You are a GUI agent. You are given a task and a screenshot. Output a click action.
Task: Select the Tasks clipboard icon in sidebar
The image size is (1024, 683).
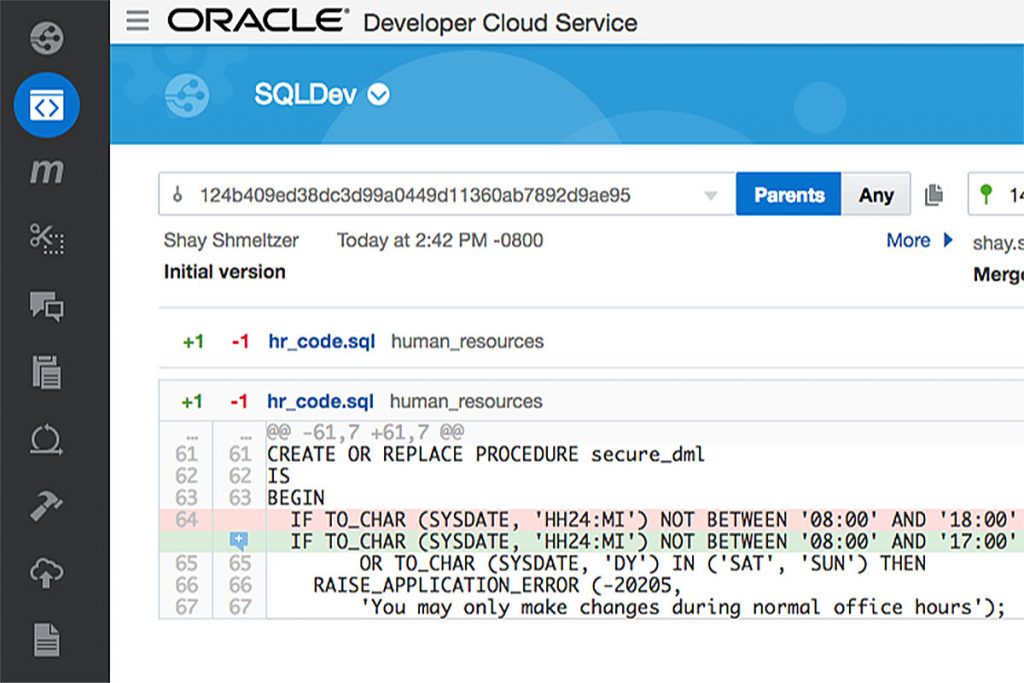tap(44, 372)
